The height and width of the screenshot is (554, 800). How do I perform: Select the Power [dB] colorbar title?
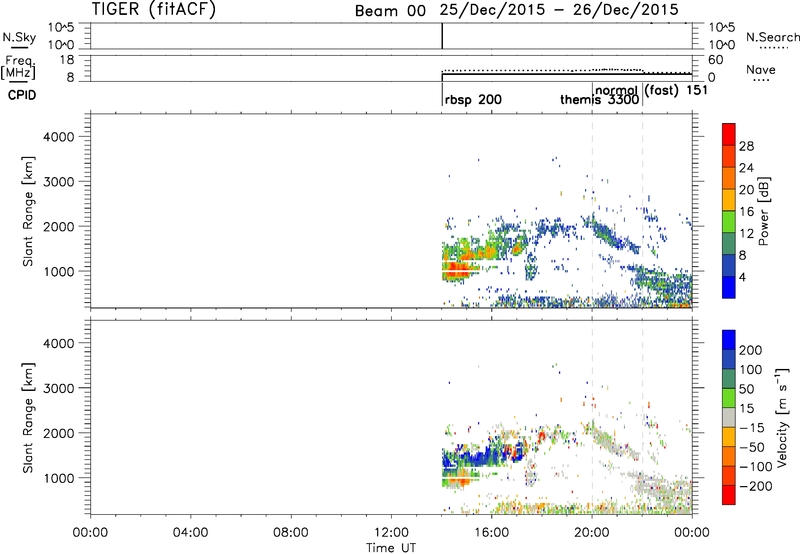pyautogui.click(x=763, y=211)
